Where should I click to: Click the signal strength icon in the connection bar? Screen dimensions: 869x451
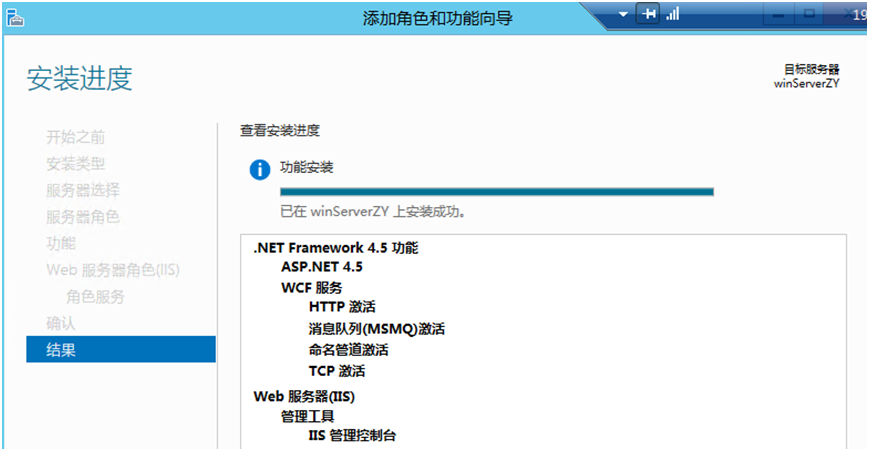[x=673, y=14]
